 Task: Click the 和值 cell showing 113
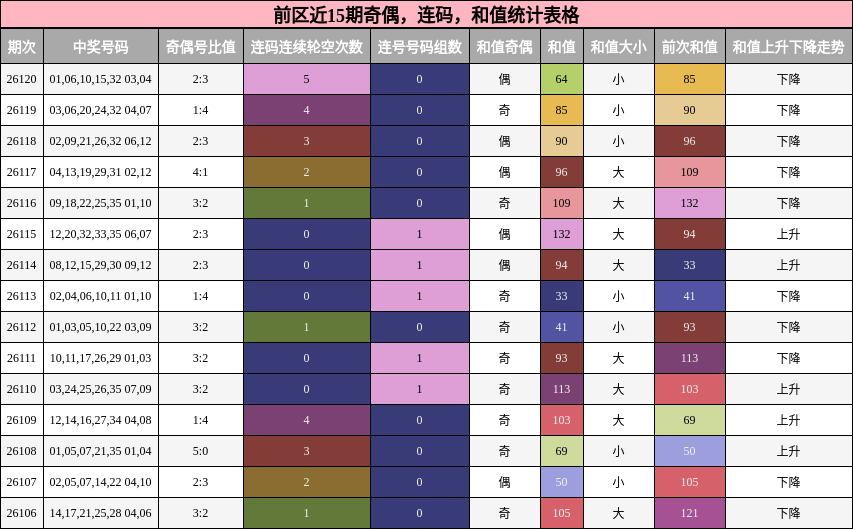[x=562, y=389]
